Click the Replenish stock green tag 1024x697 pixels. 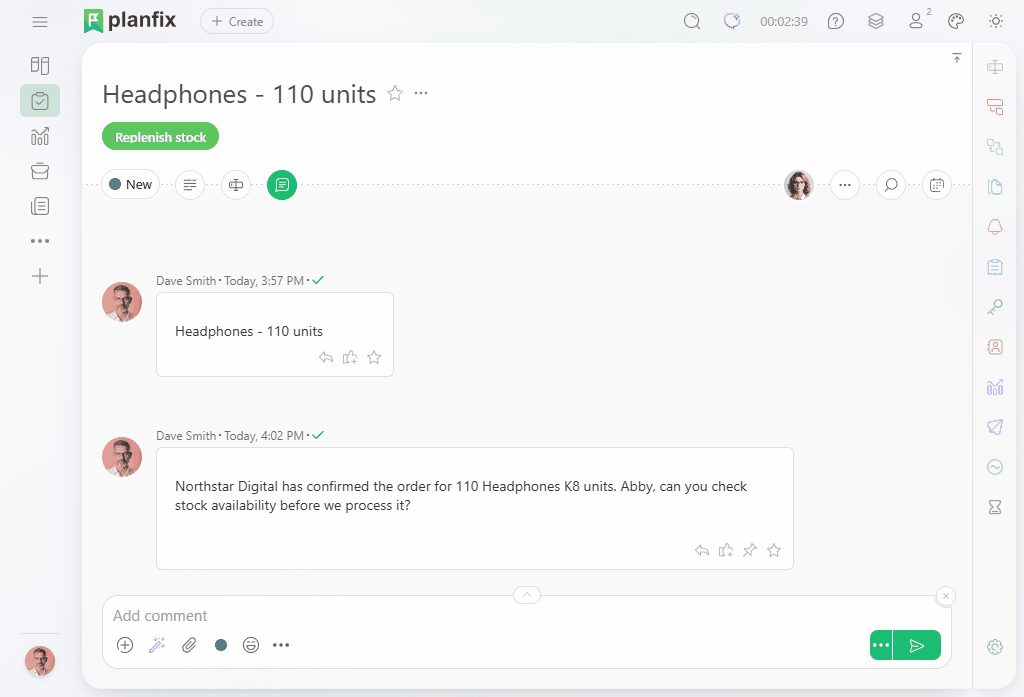pos(161,137)
